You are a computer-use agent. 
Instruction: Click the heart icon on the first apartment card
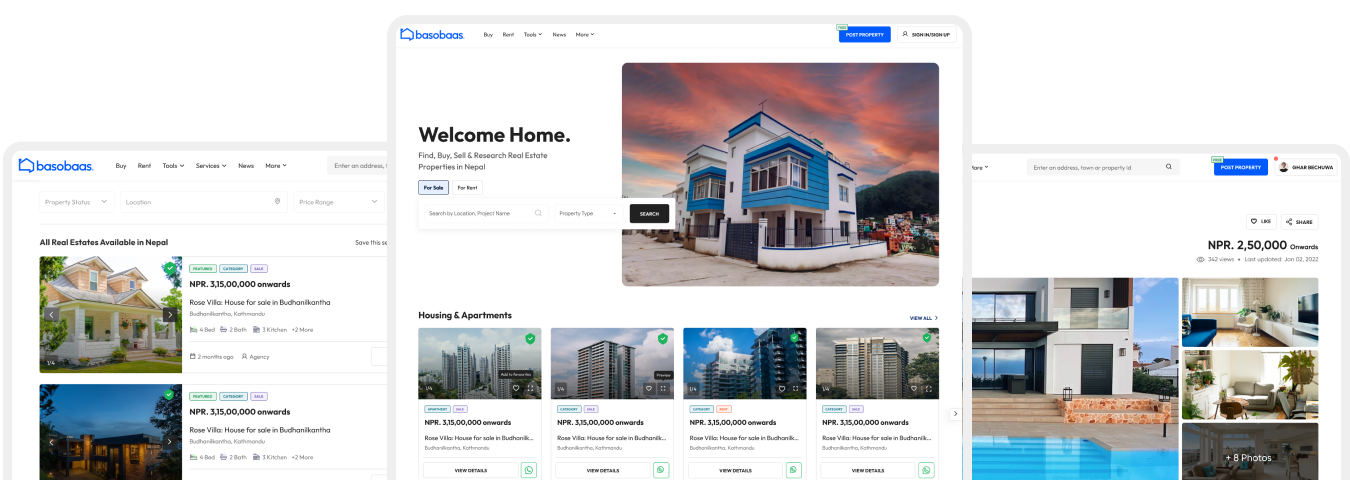(x=516, y=388)
